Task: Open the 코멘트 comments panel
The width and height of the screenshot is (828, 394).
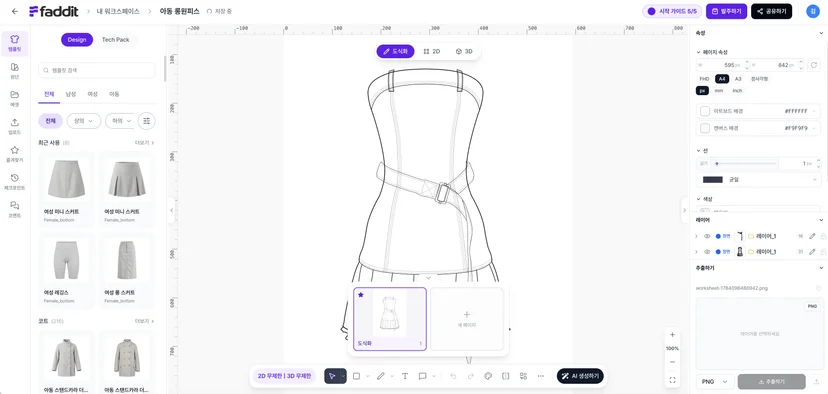Action: (x=14, y=209)
